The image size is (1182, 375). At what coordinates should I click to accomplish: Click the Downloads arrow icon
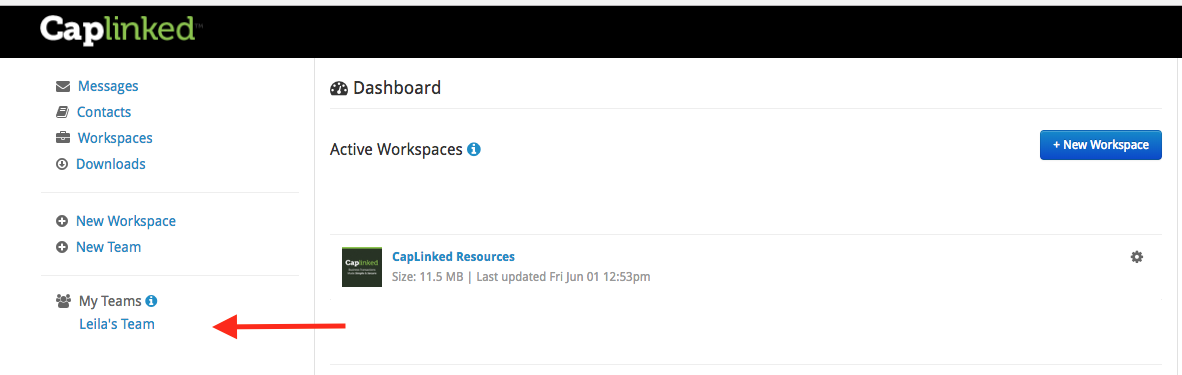tap(63, 164)
